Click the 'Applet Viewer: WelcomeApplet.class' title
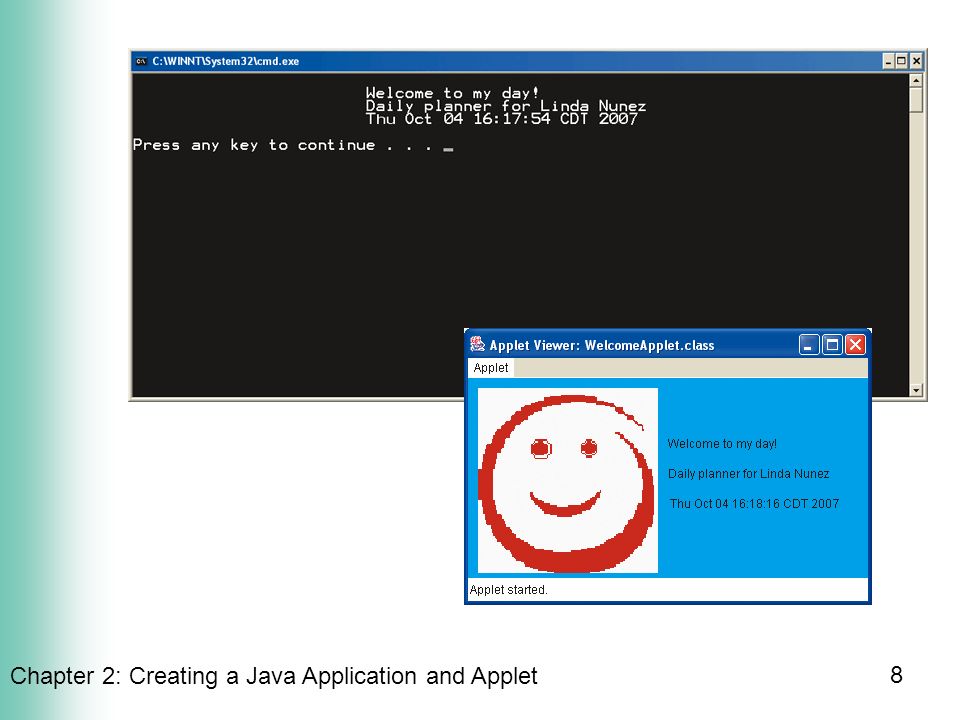 click(602, 345)
